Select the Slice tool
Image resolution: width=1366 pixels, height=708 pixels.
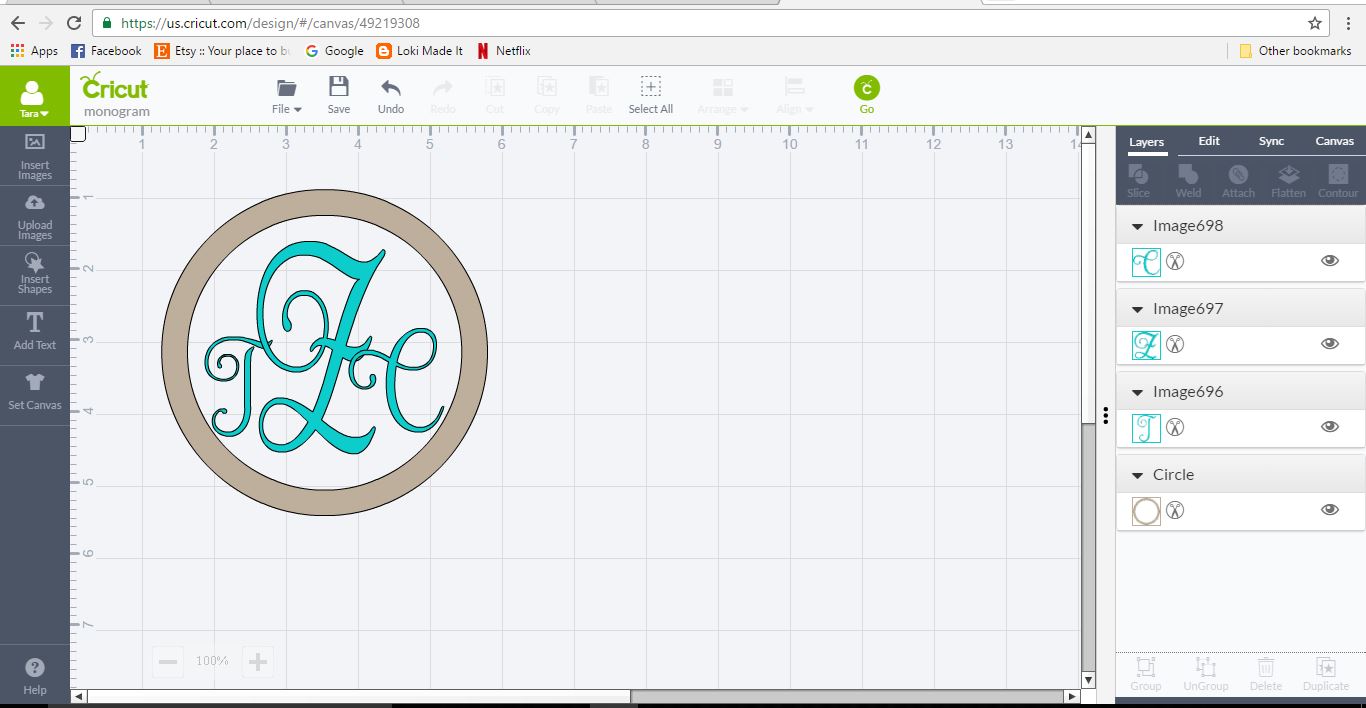point(1138,179)
